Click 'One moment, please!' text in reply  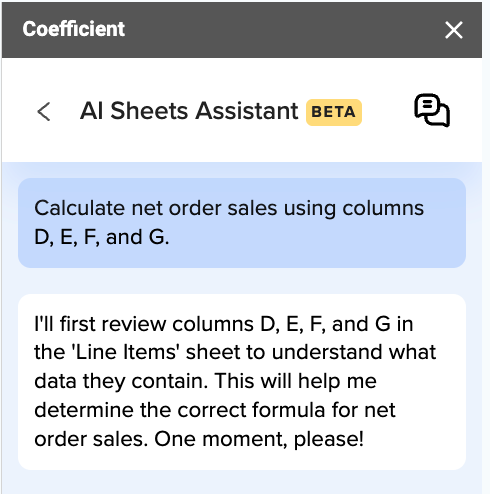pos(259,439)
